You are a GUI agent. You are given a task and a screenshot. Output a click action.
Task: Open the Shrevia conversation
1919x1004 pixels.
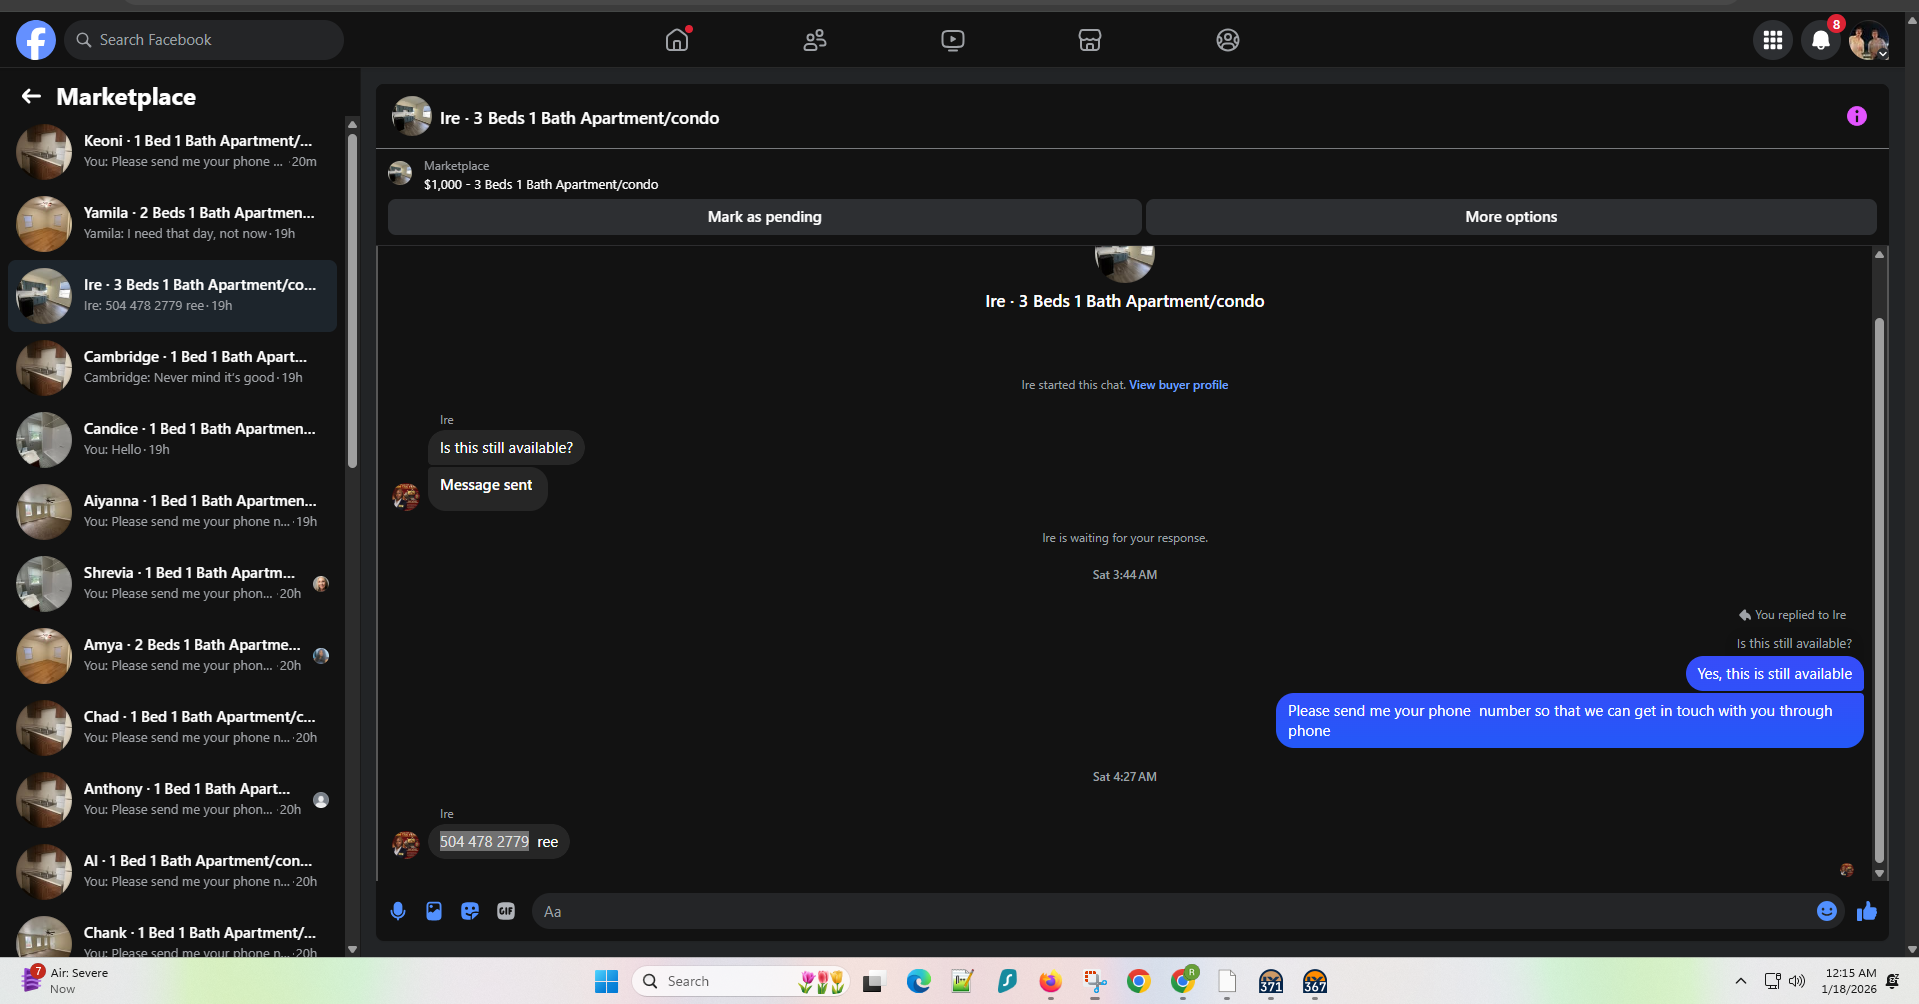pos(172,584)
